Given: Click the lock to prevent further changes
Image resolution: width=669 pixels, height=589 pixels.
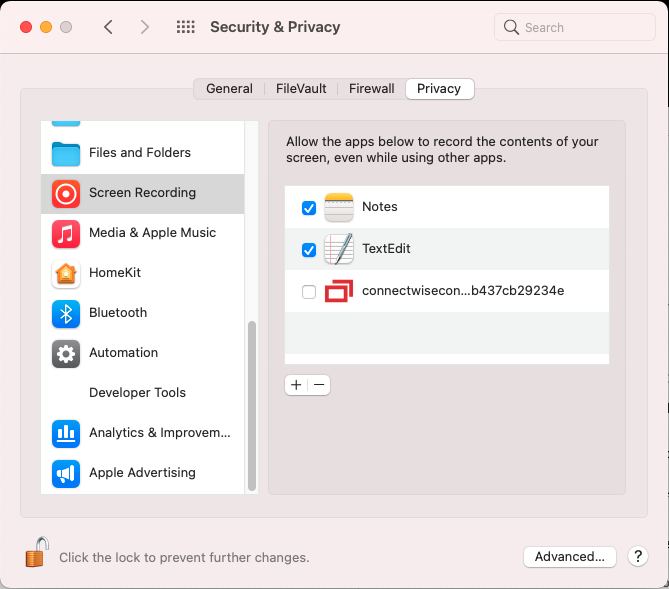Looking at the screenshot, I should [37, 553].
